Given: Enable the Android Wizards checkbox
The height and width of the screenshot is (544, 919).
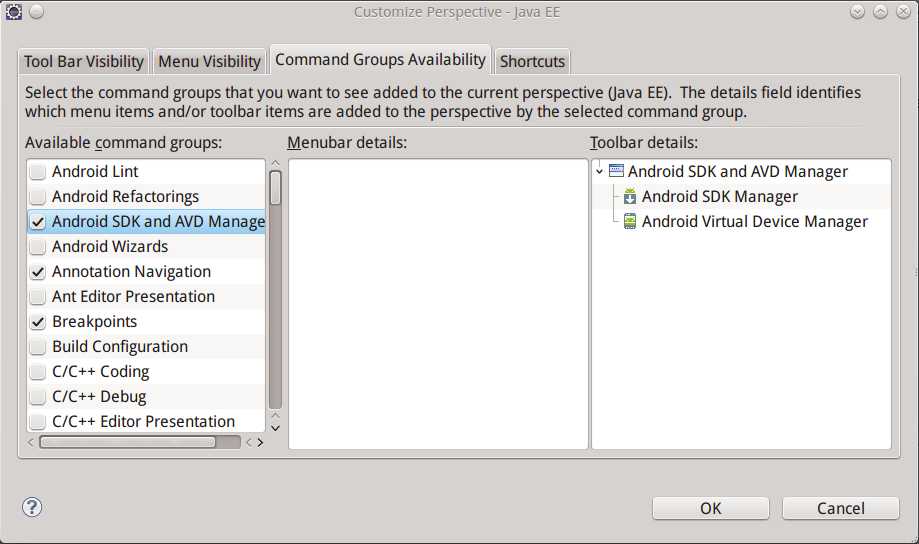Looking at the screenshot, I should (38, 247).
